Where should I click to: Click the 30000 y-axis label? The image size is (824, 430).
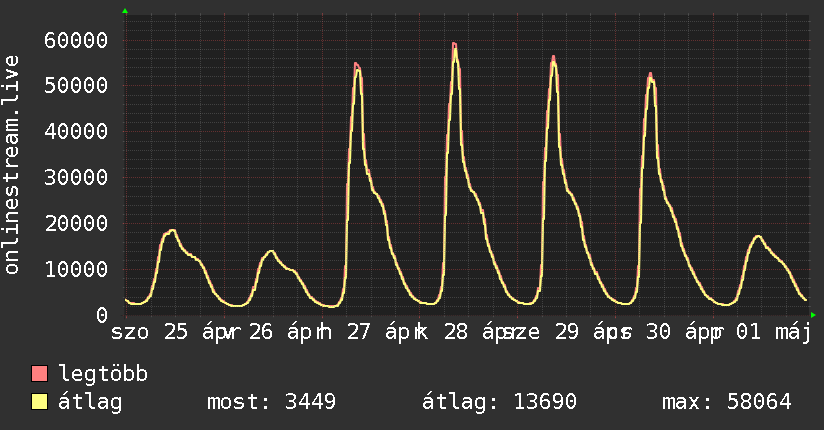click(x=76, y=177)
